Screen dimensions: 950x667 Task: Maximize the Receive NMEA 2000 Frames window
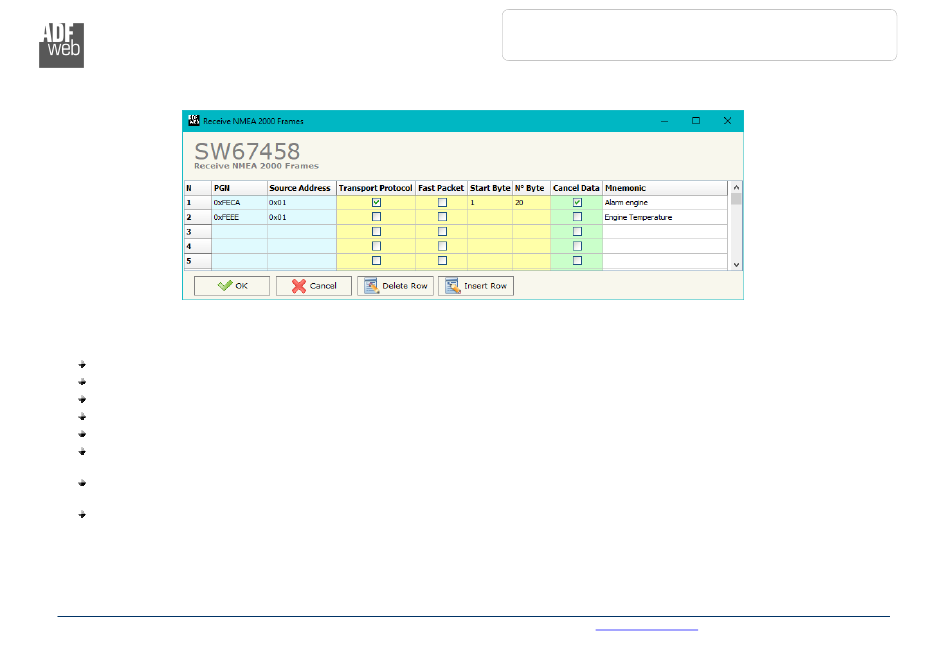point(696,121)
